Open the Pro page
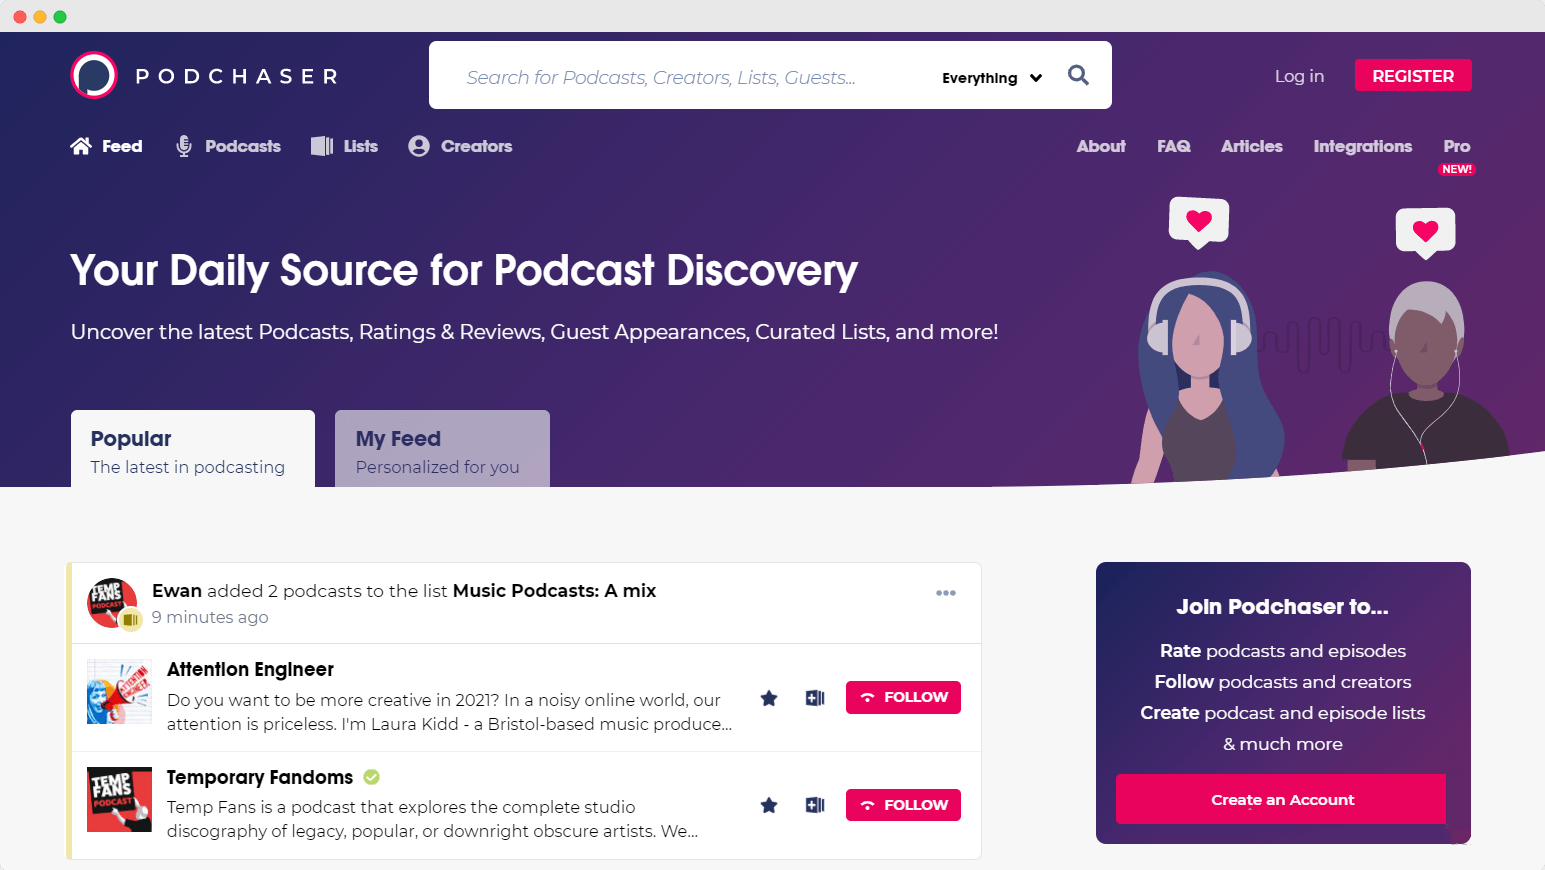This screenshot has width=1545, height=870. click(1457, 146)
